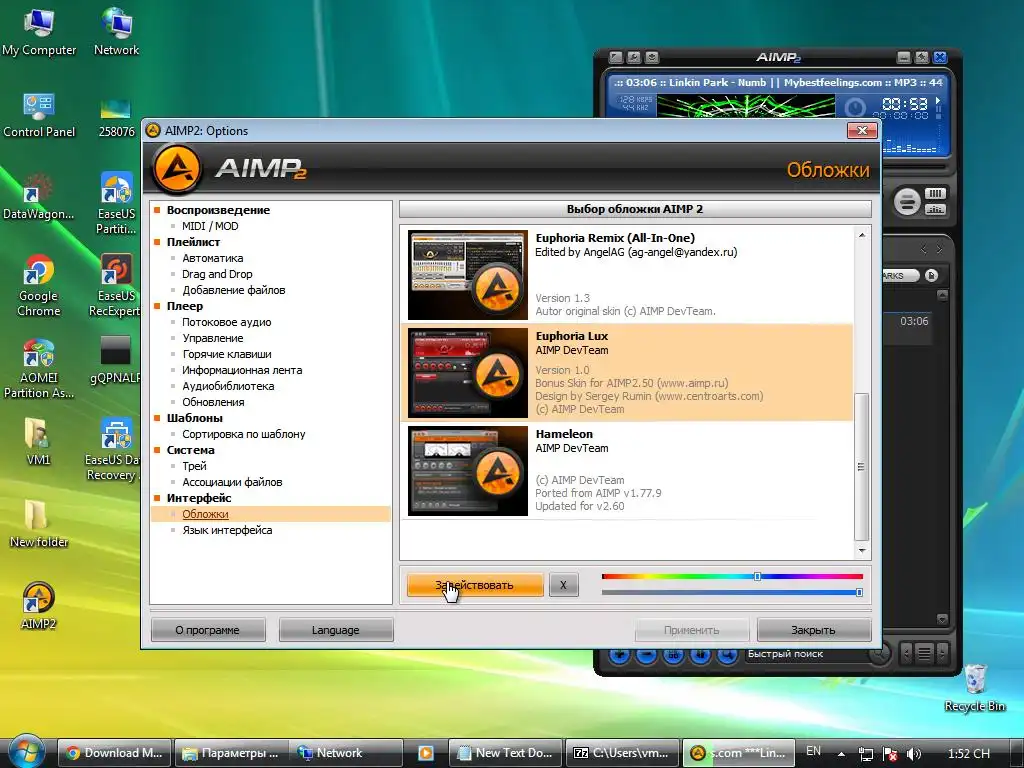
Task: Open the AIMP player main menu icon
Action: (x=616, y=57)
